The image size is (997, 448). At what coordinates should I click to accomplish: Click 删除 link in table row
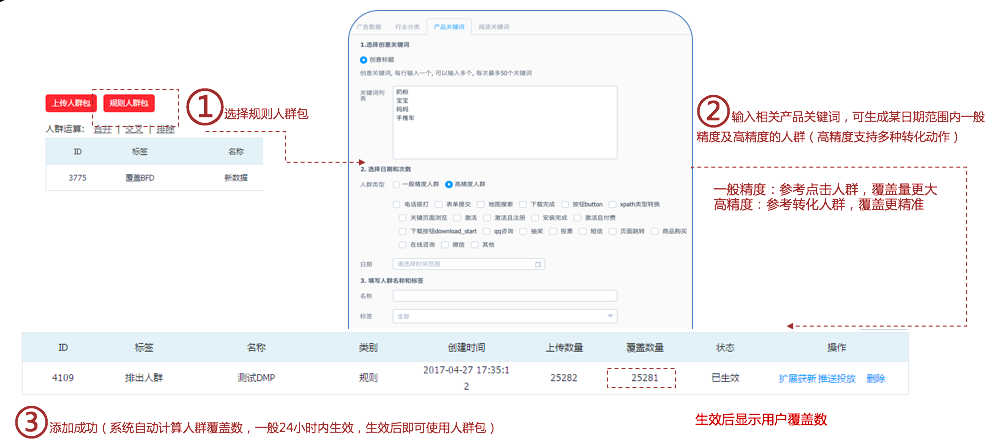(875, 379)
